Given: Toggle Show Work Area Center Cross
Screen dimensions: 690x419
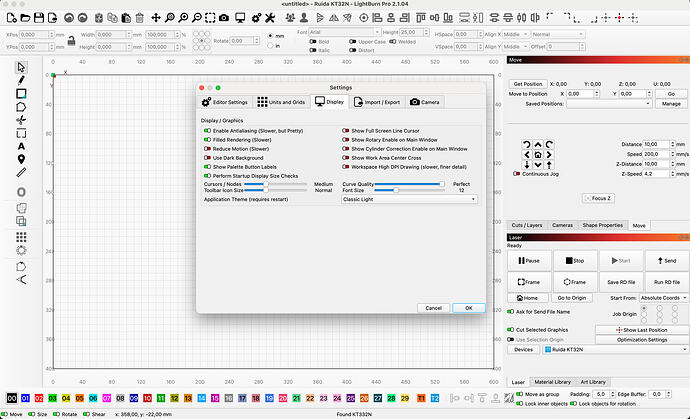Looking at the screenshot, I should tap(346, 158).
